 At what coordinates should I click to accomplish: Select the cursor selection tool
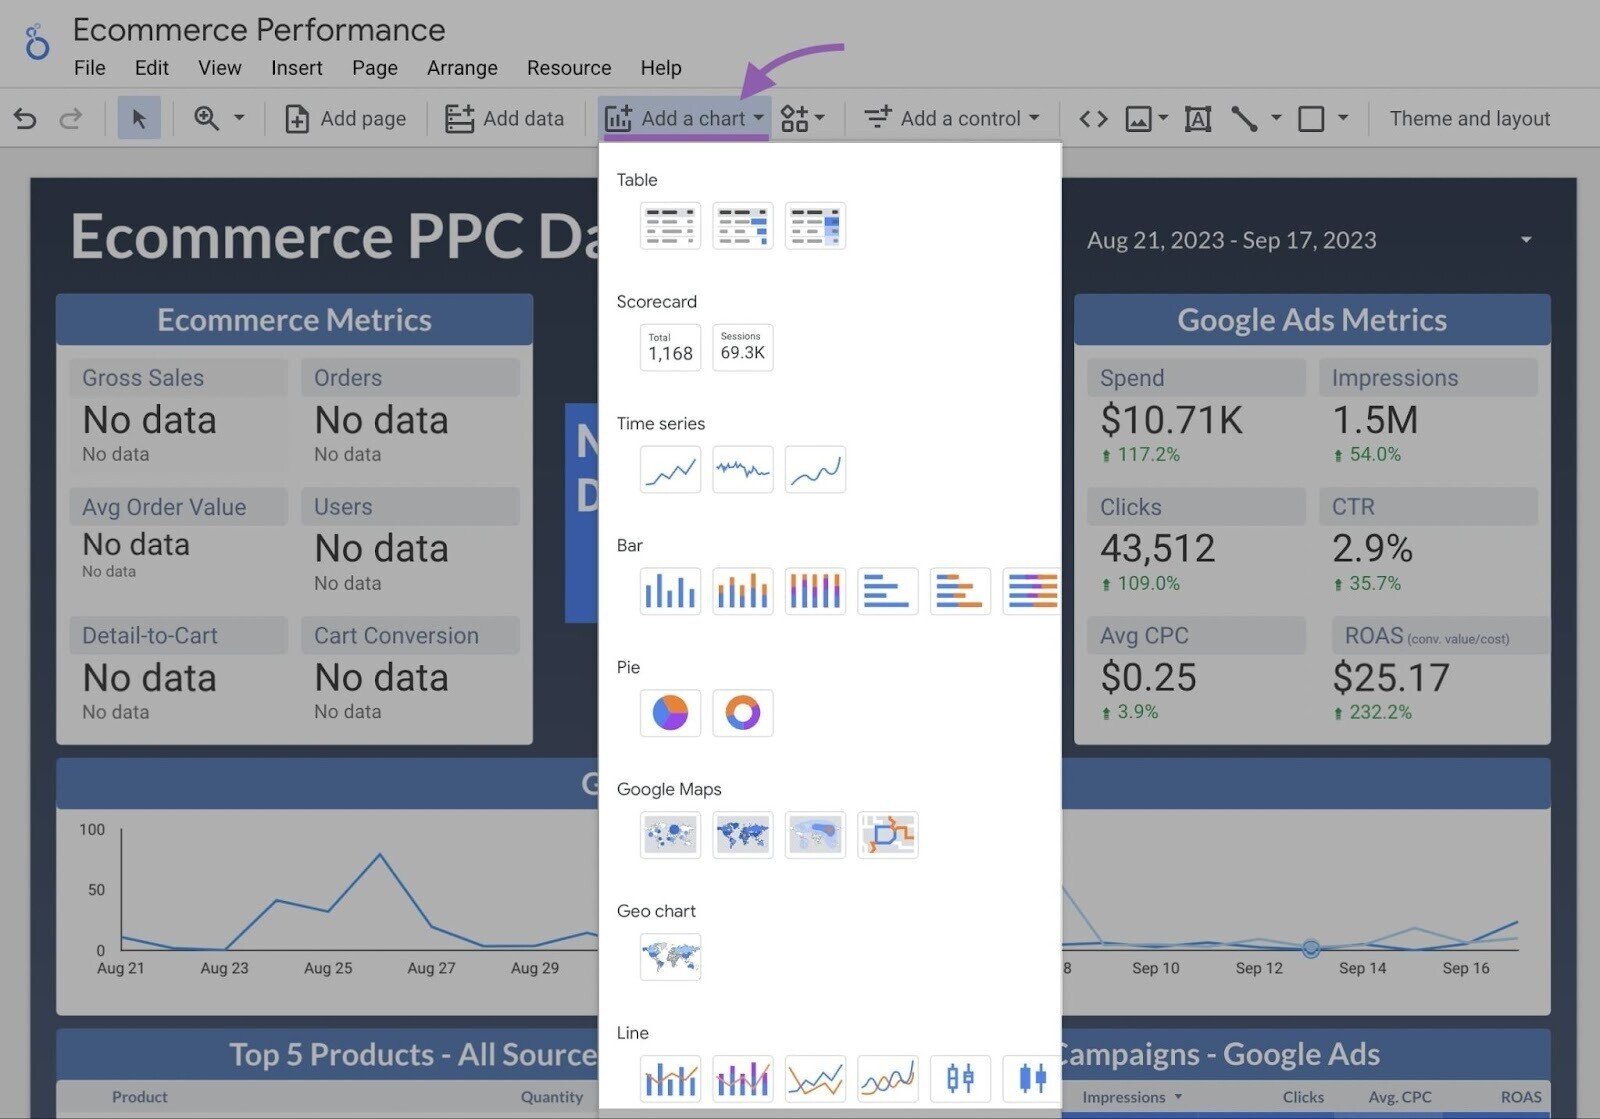tap(140, 117)
